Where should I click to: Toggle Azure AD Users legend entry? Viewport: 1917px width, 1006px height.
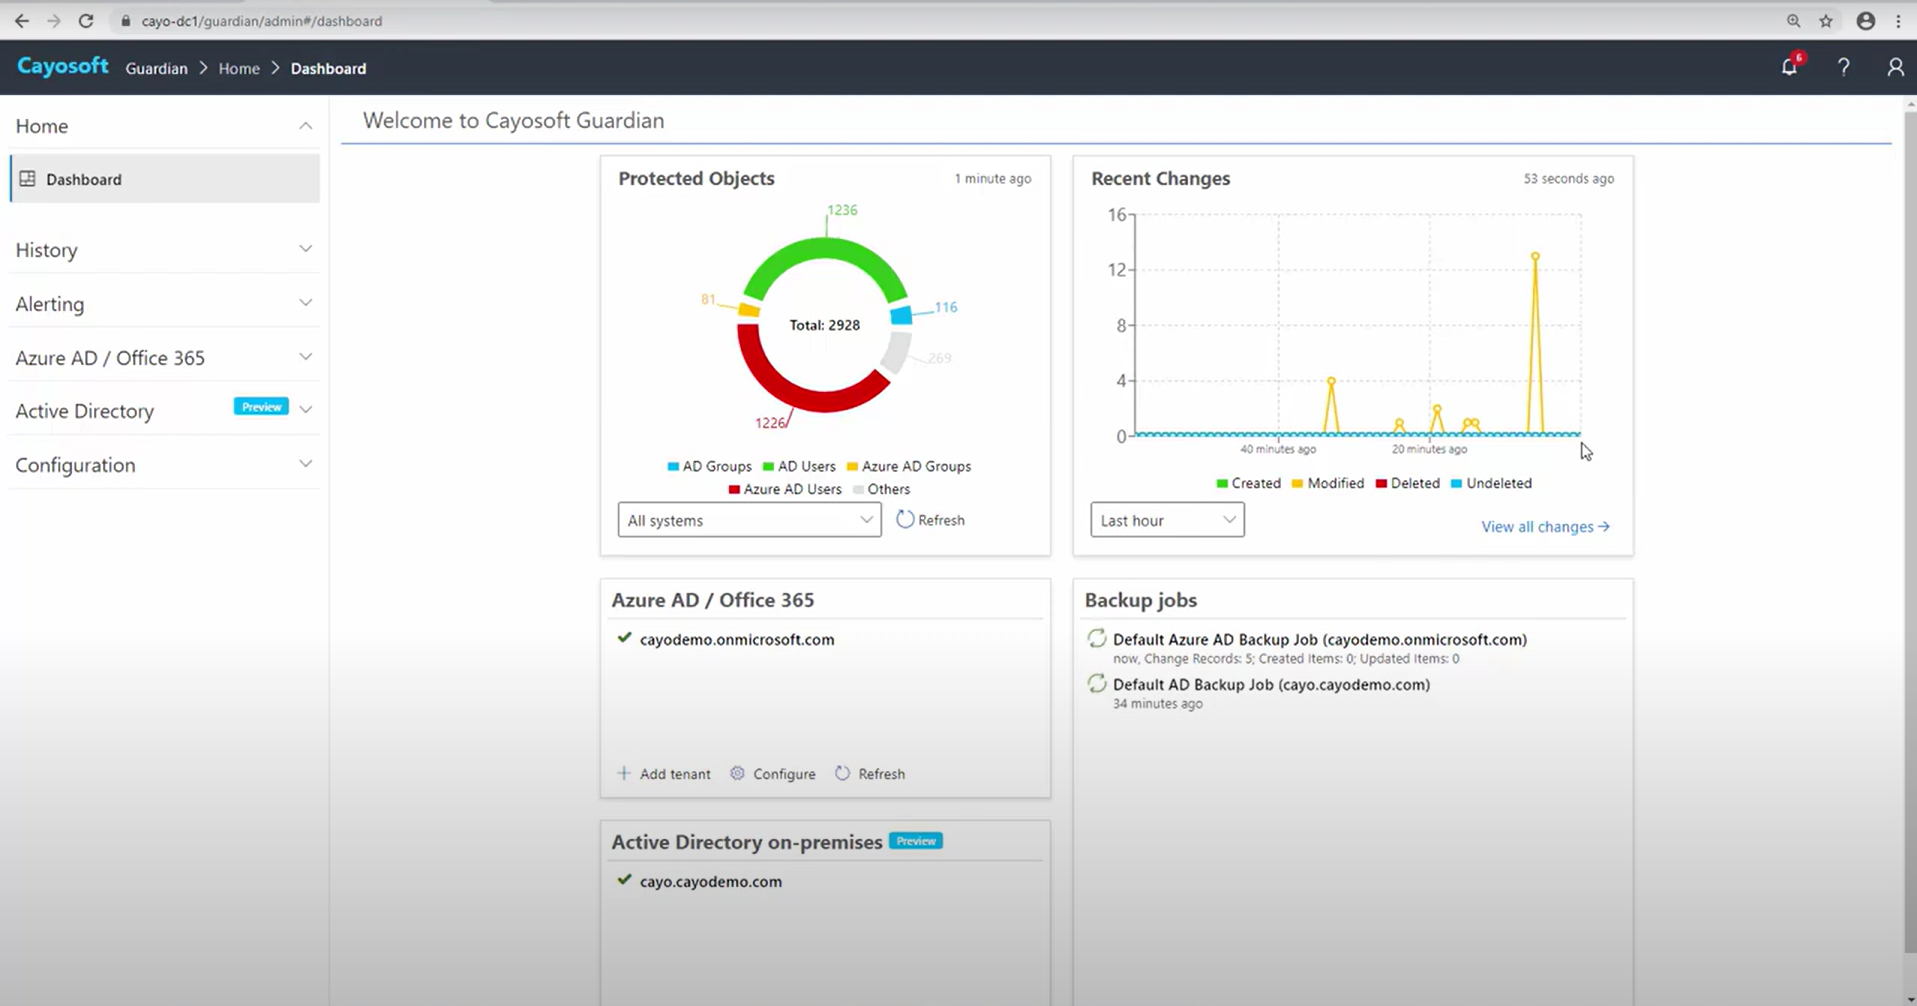[785, 489]
